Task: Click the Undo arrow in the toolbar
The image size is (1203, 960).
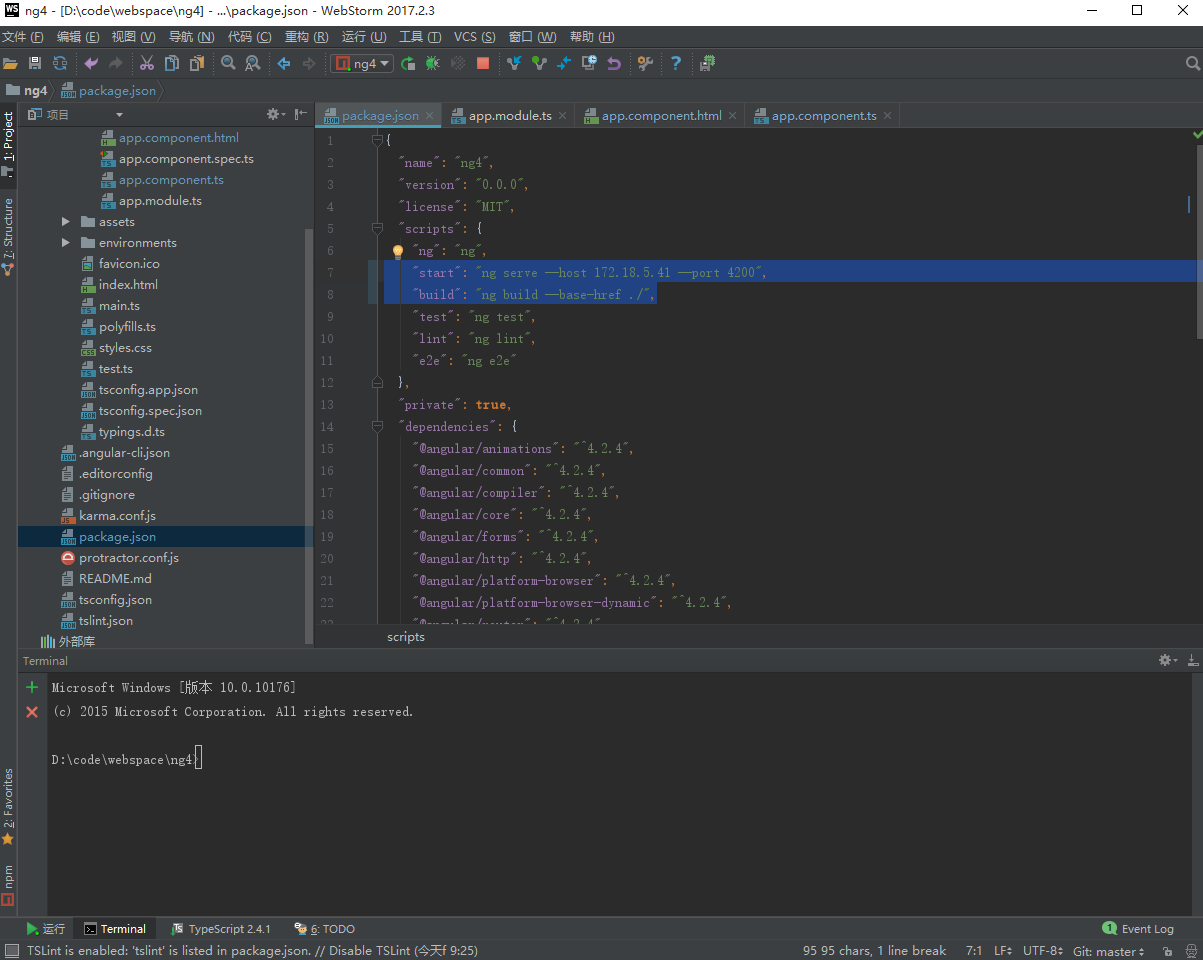Action: (x=91, y=63)
